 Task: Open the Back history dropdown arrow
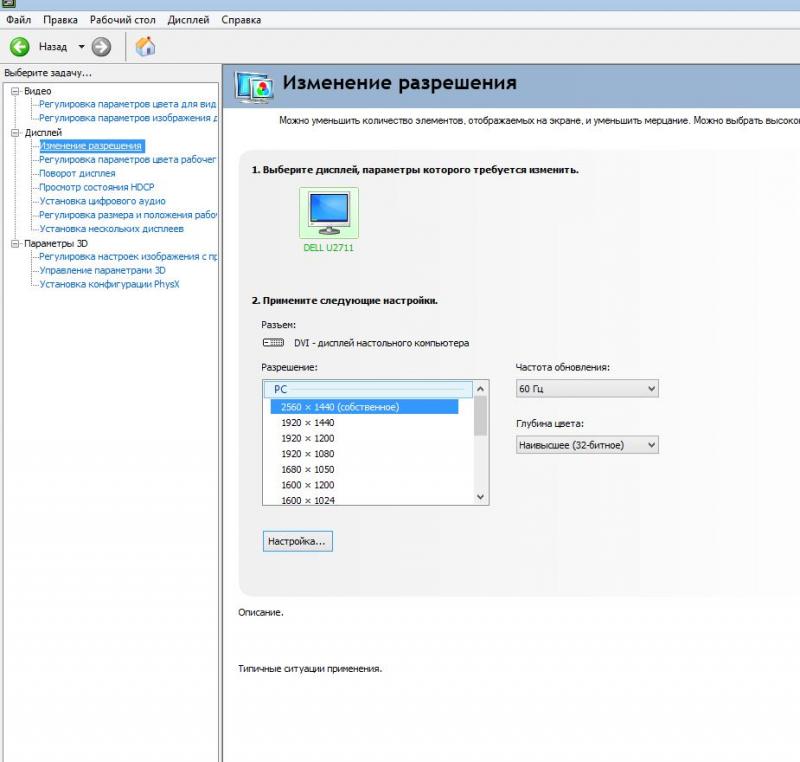coord(81,47)
